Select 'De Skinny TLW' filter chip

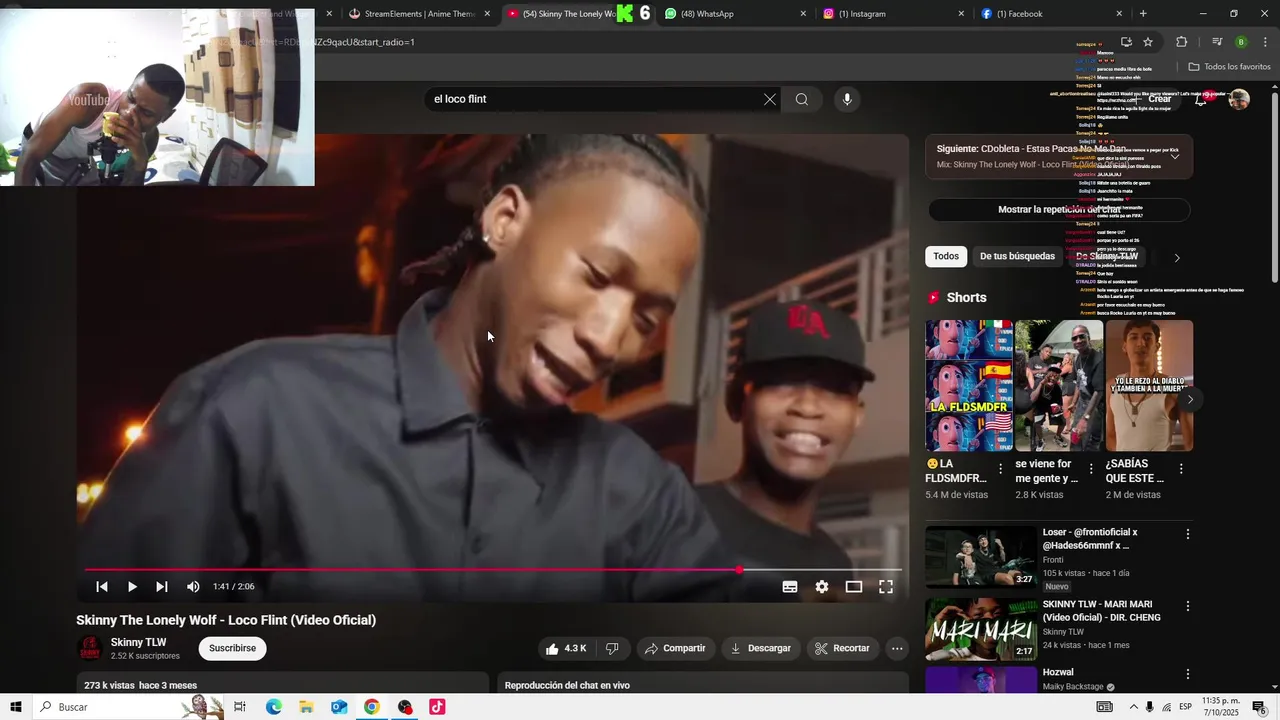(x=1107, y=256)
